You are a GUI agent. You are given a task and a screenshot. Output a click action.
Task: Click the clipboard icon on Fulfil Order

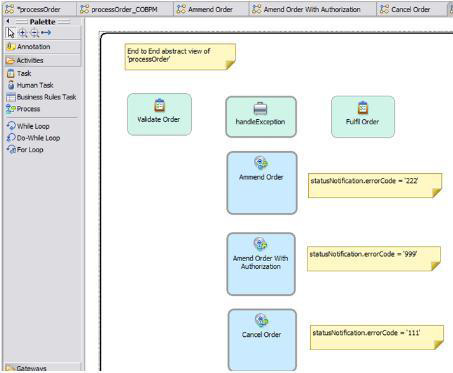point(363,108)
